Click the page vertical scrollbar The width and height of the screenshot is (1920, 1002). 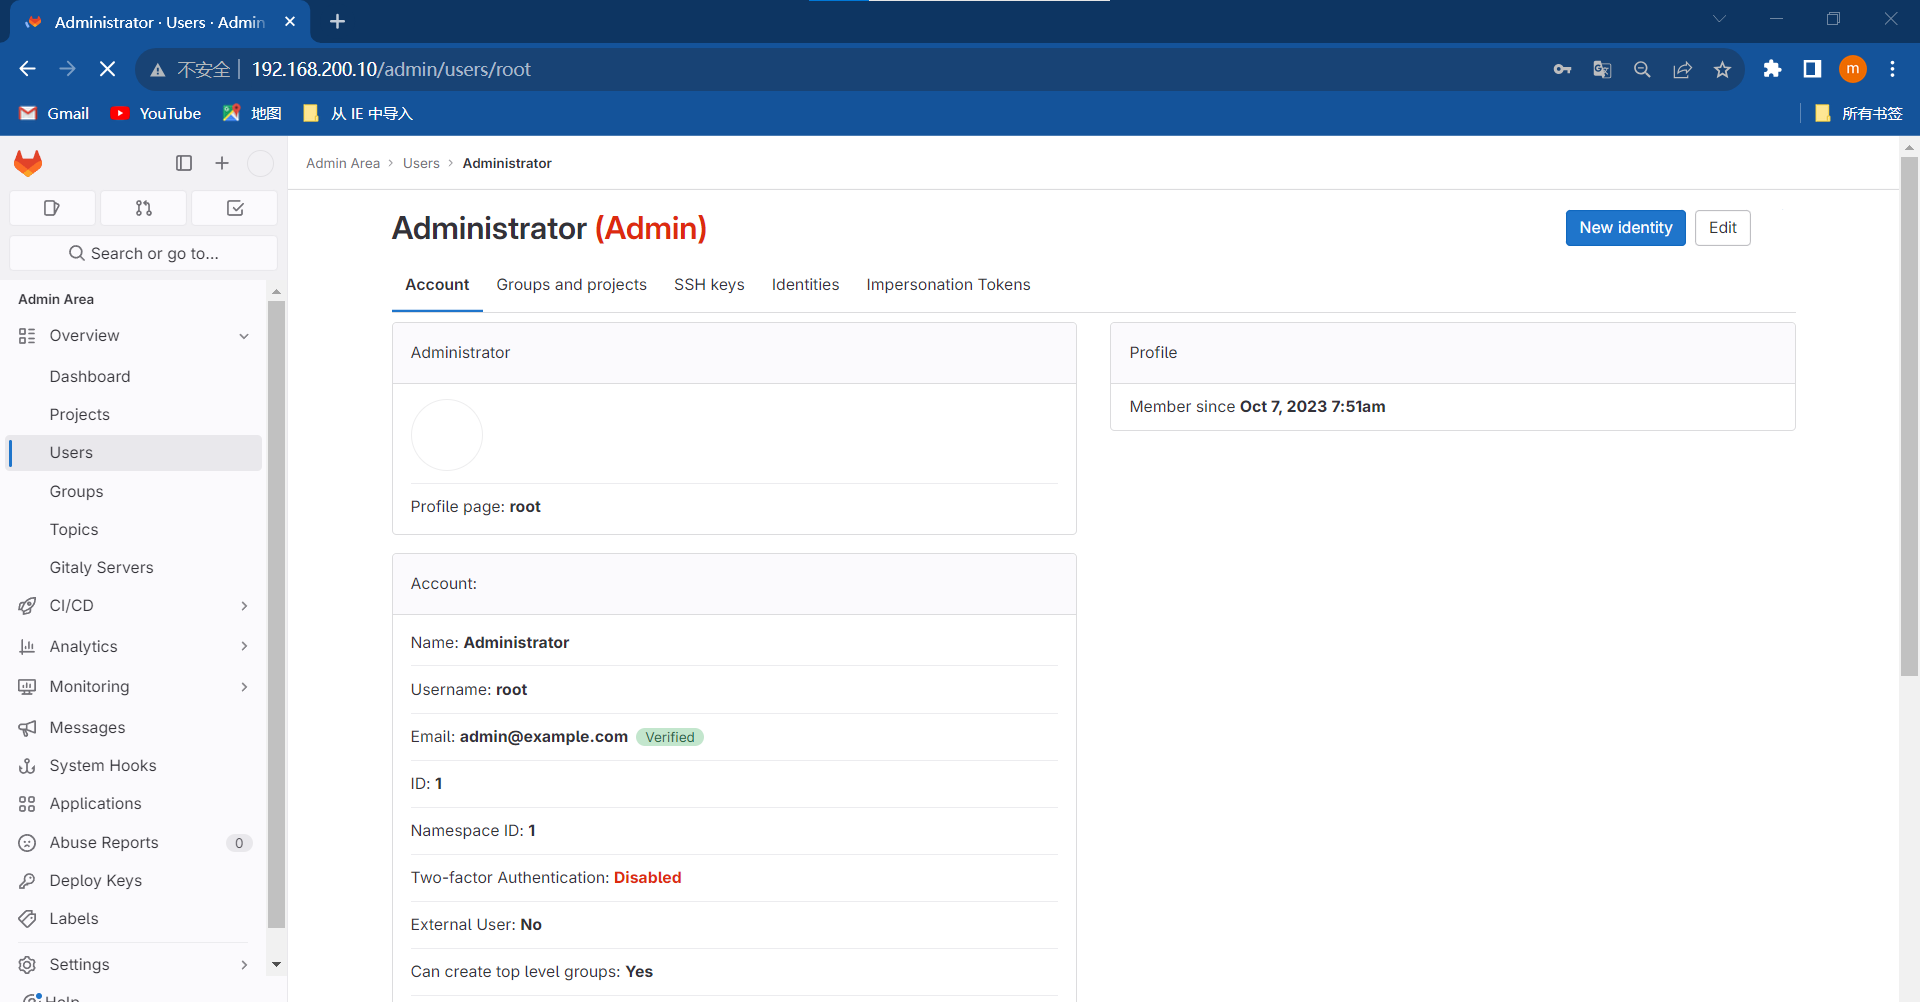coord(1909,416)
